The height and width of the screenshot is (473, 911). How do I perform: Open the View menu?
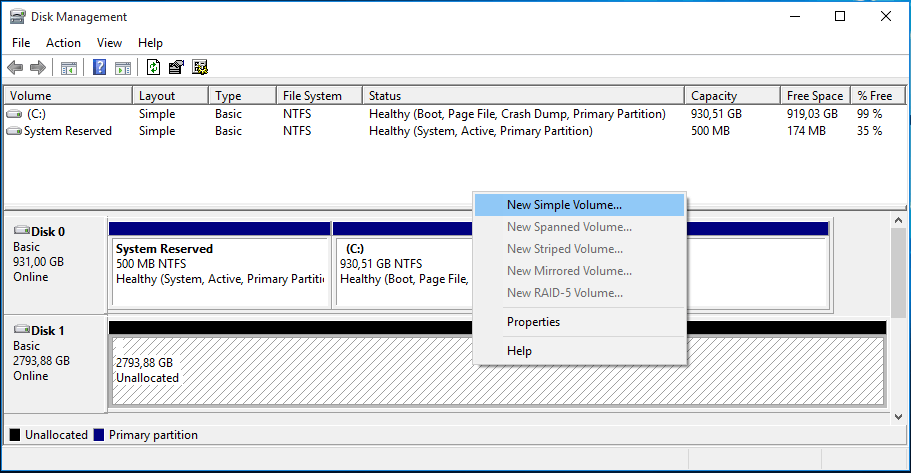click(110, 43)
